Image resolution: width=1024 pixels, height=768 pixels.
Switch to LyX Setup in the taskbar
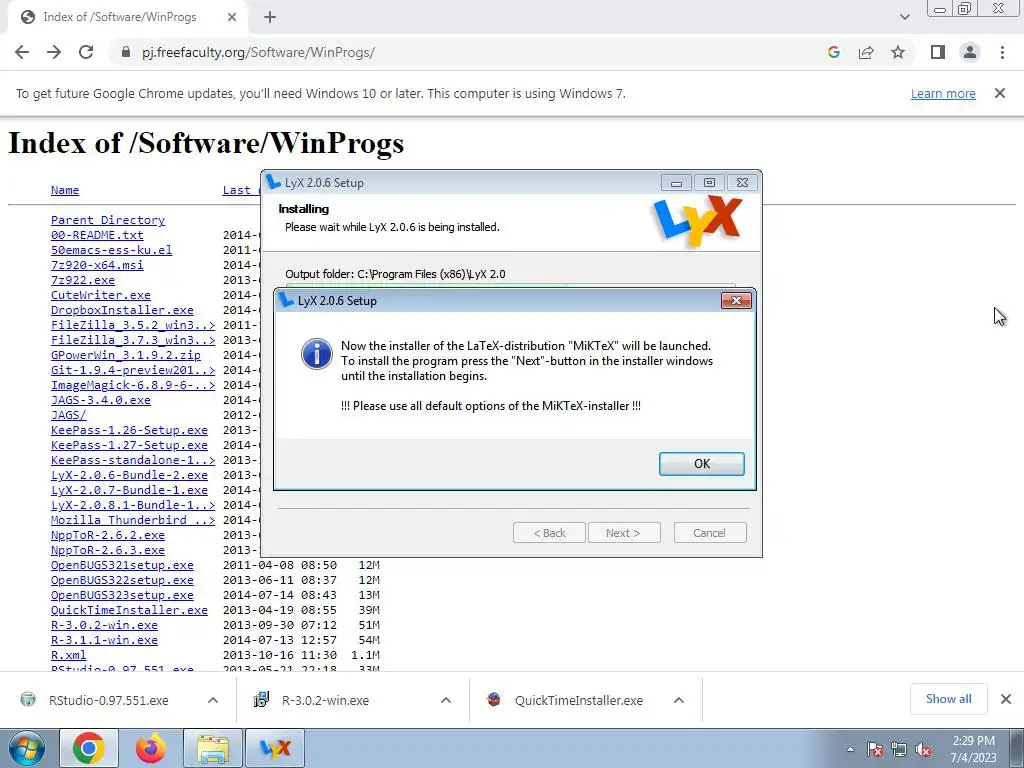pyautogui.click(x=275, y=748)
